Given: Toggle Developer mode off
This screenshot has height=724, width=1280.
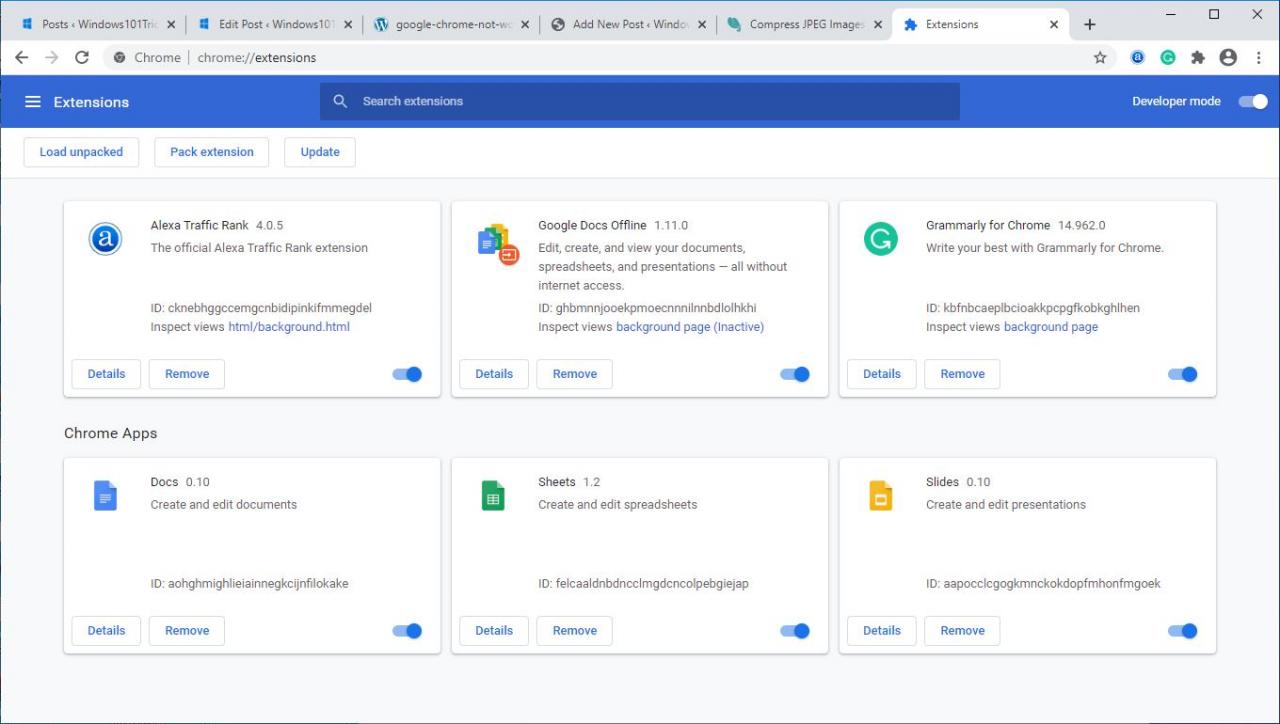Looking at the screenshot, I should pyautogui.click(x=1253, y=101).
